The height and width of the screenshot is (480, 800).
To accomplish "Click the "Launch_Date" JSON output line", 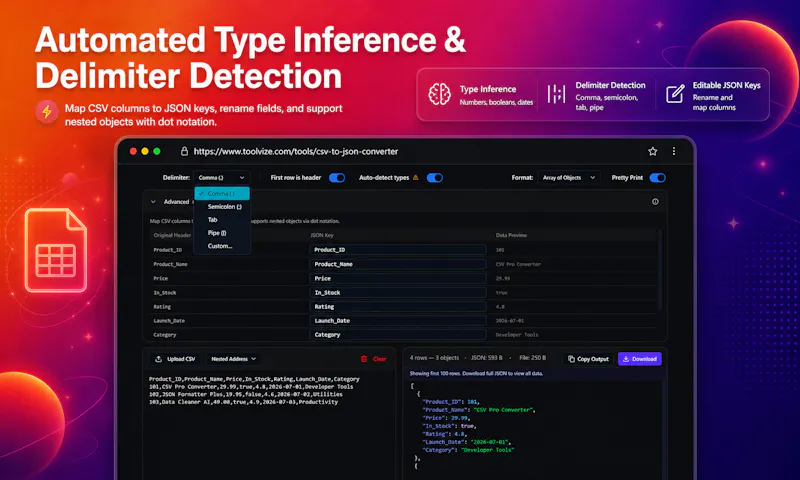I will point(466,442).
